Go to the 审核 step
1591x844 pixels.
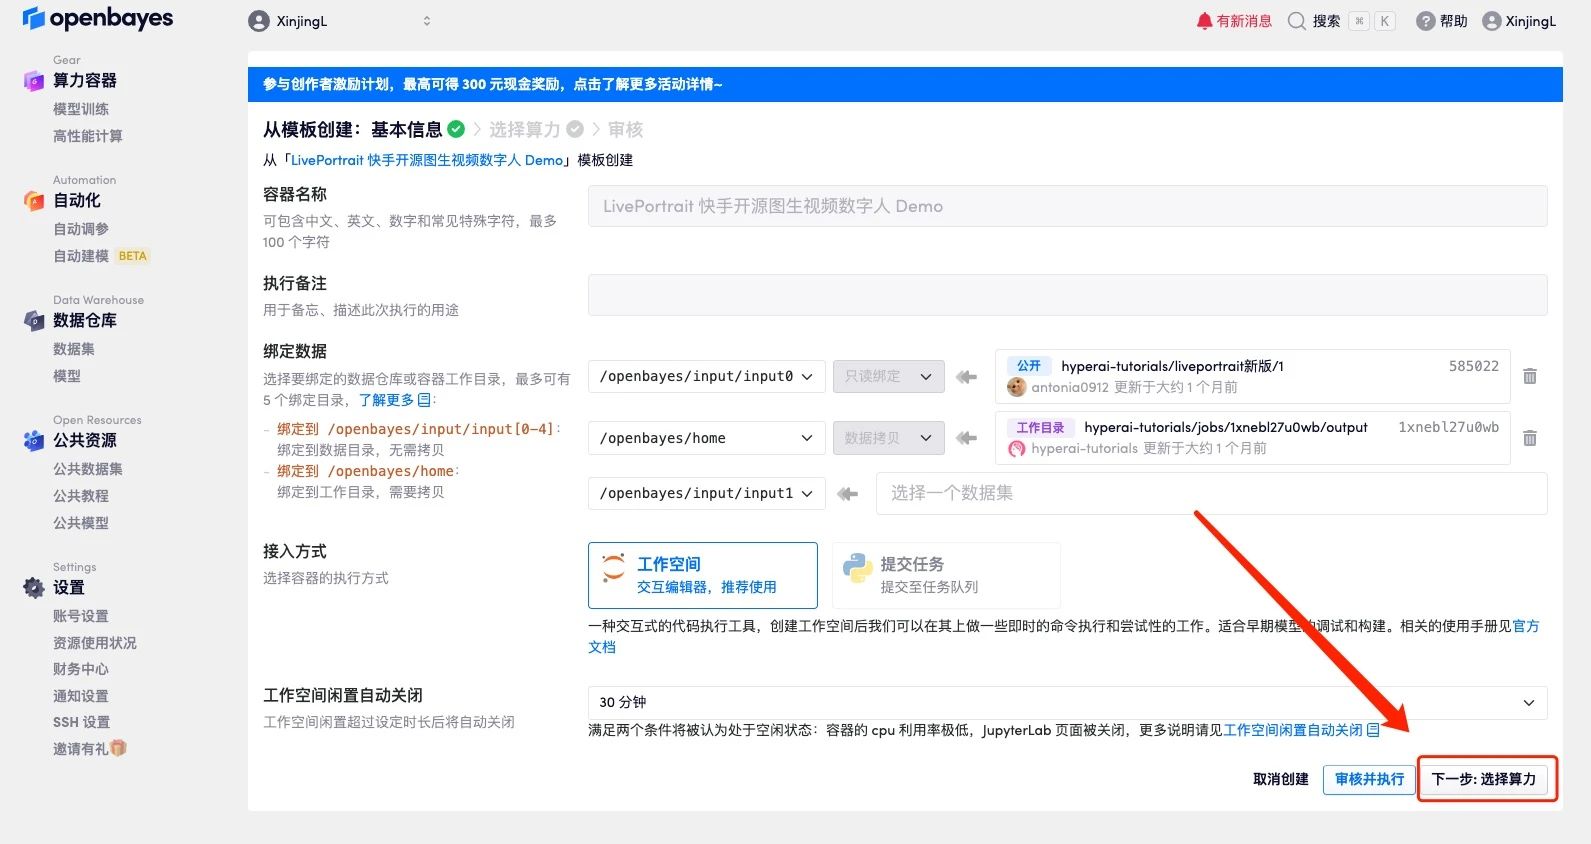[626, 129]
